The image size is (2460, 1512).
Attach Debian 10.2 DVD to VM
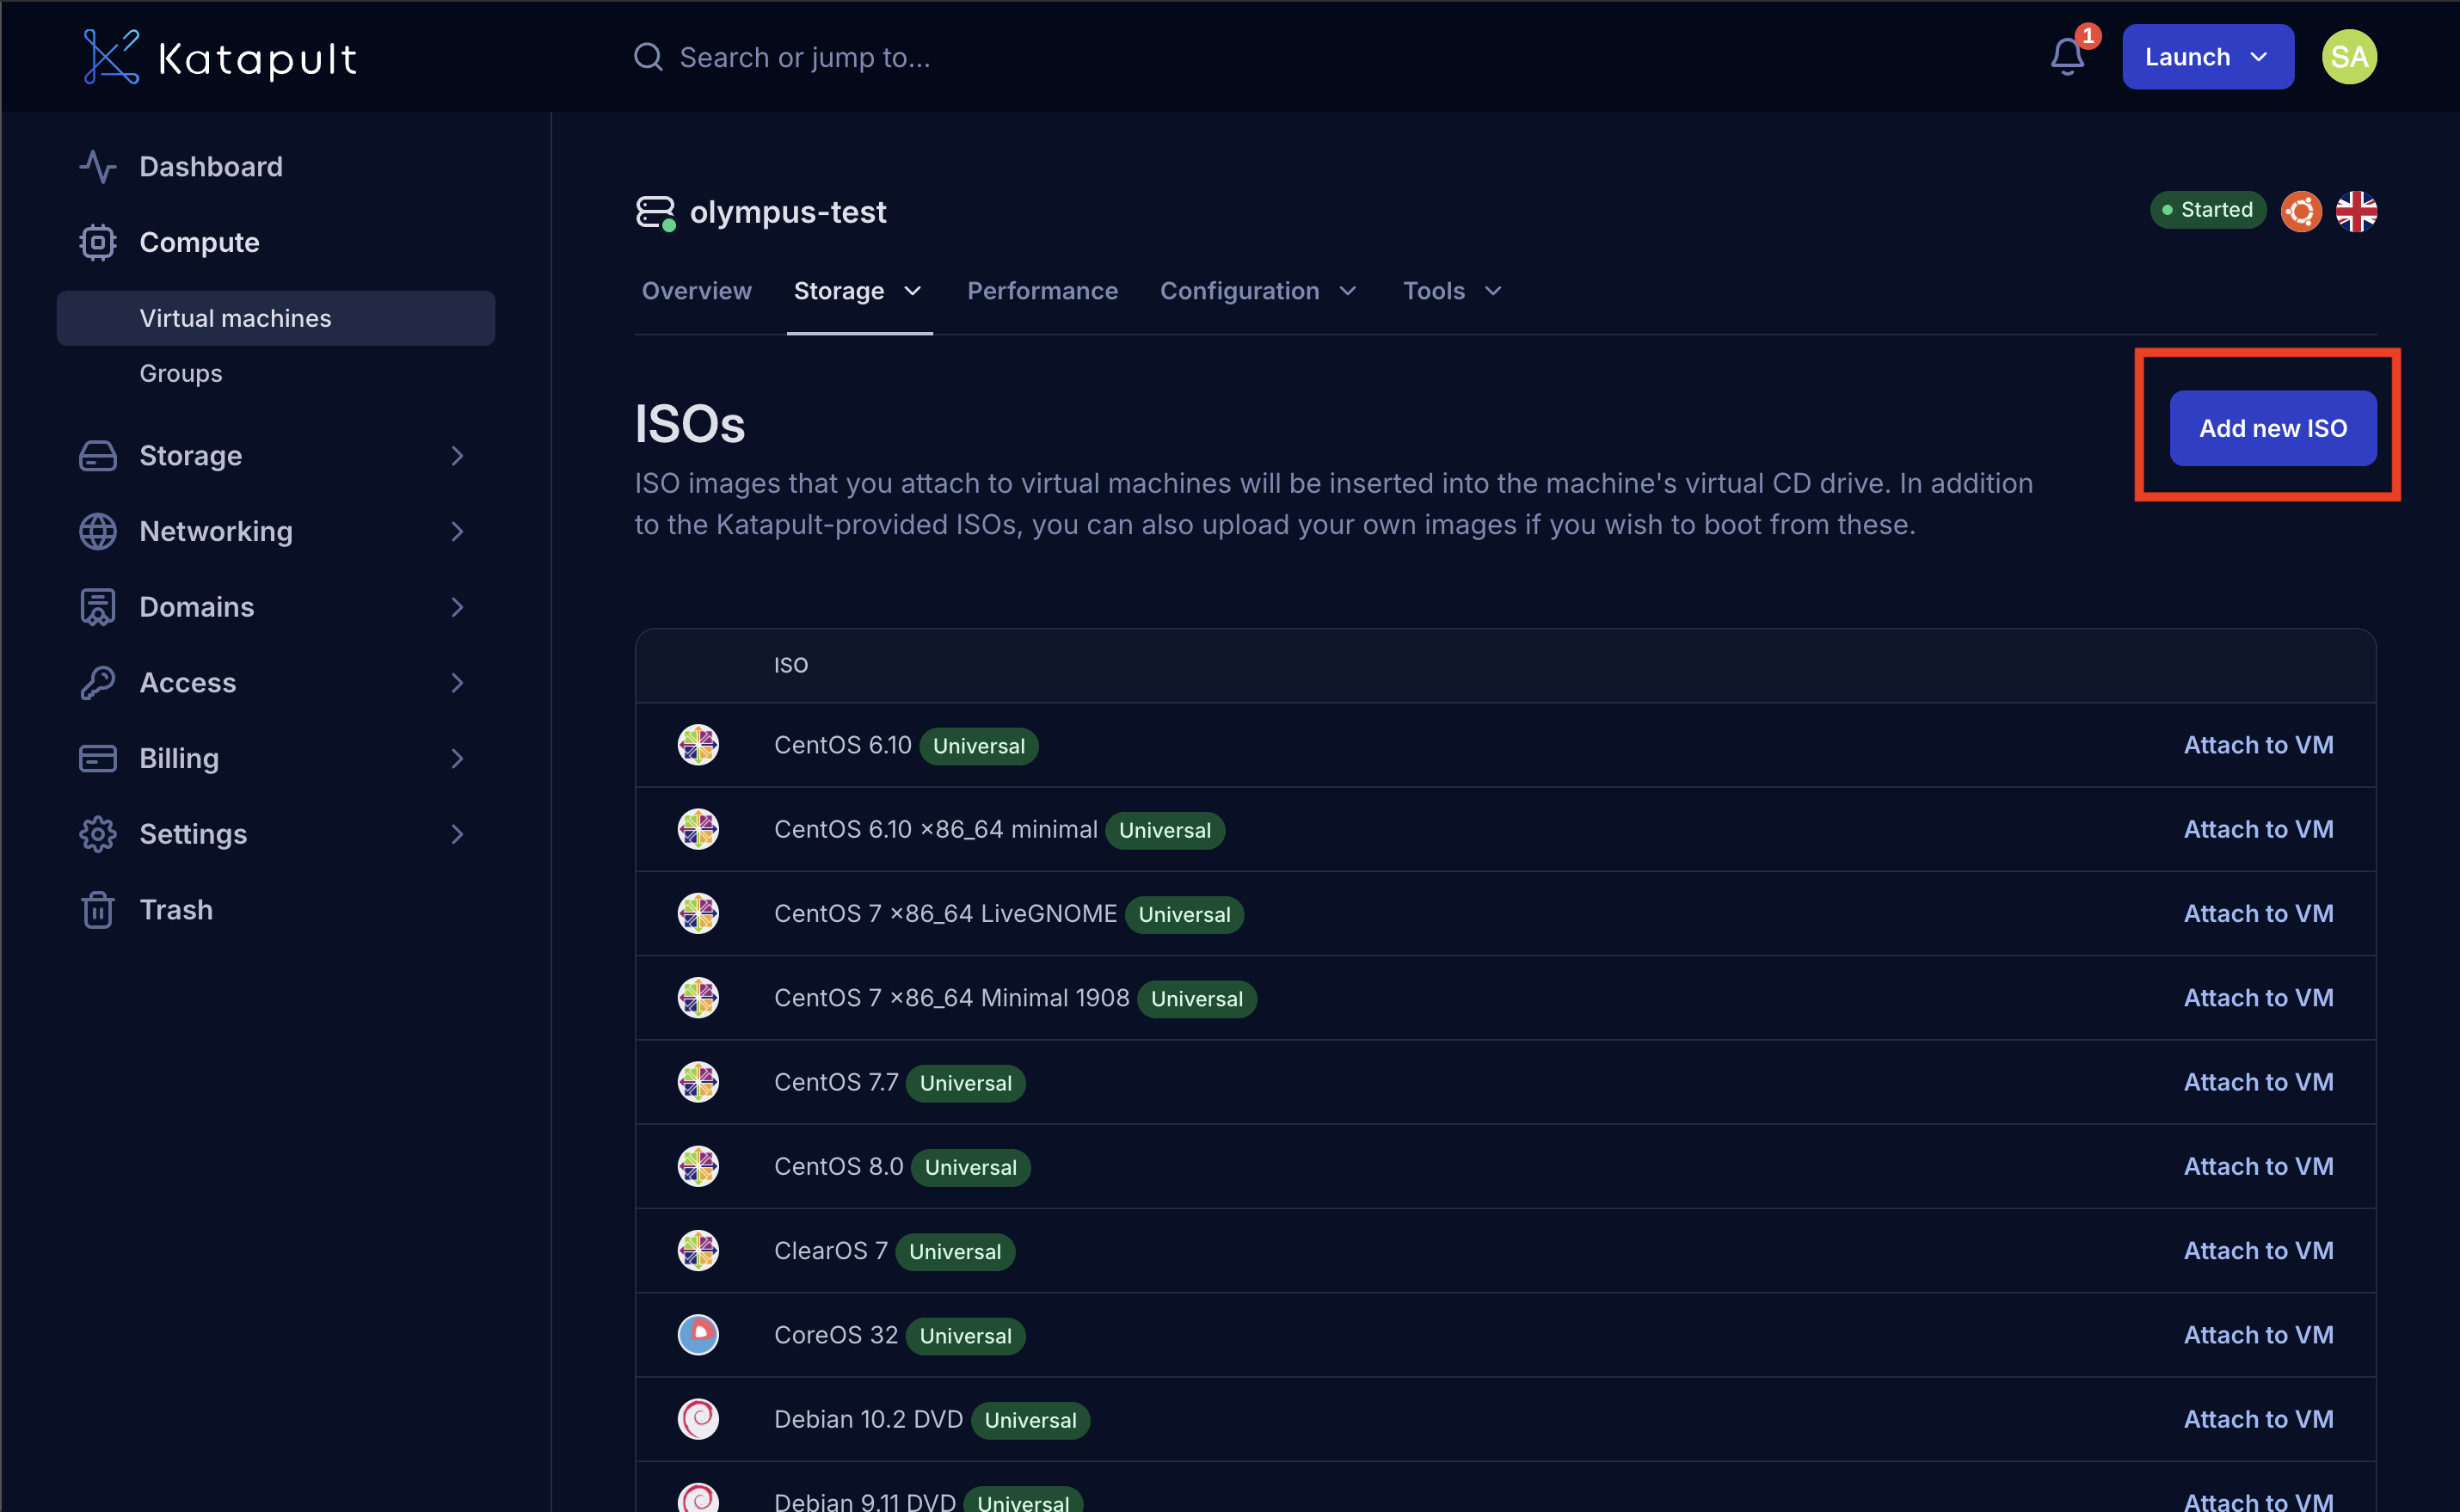coord(2258,1419)
